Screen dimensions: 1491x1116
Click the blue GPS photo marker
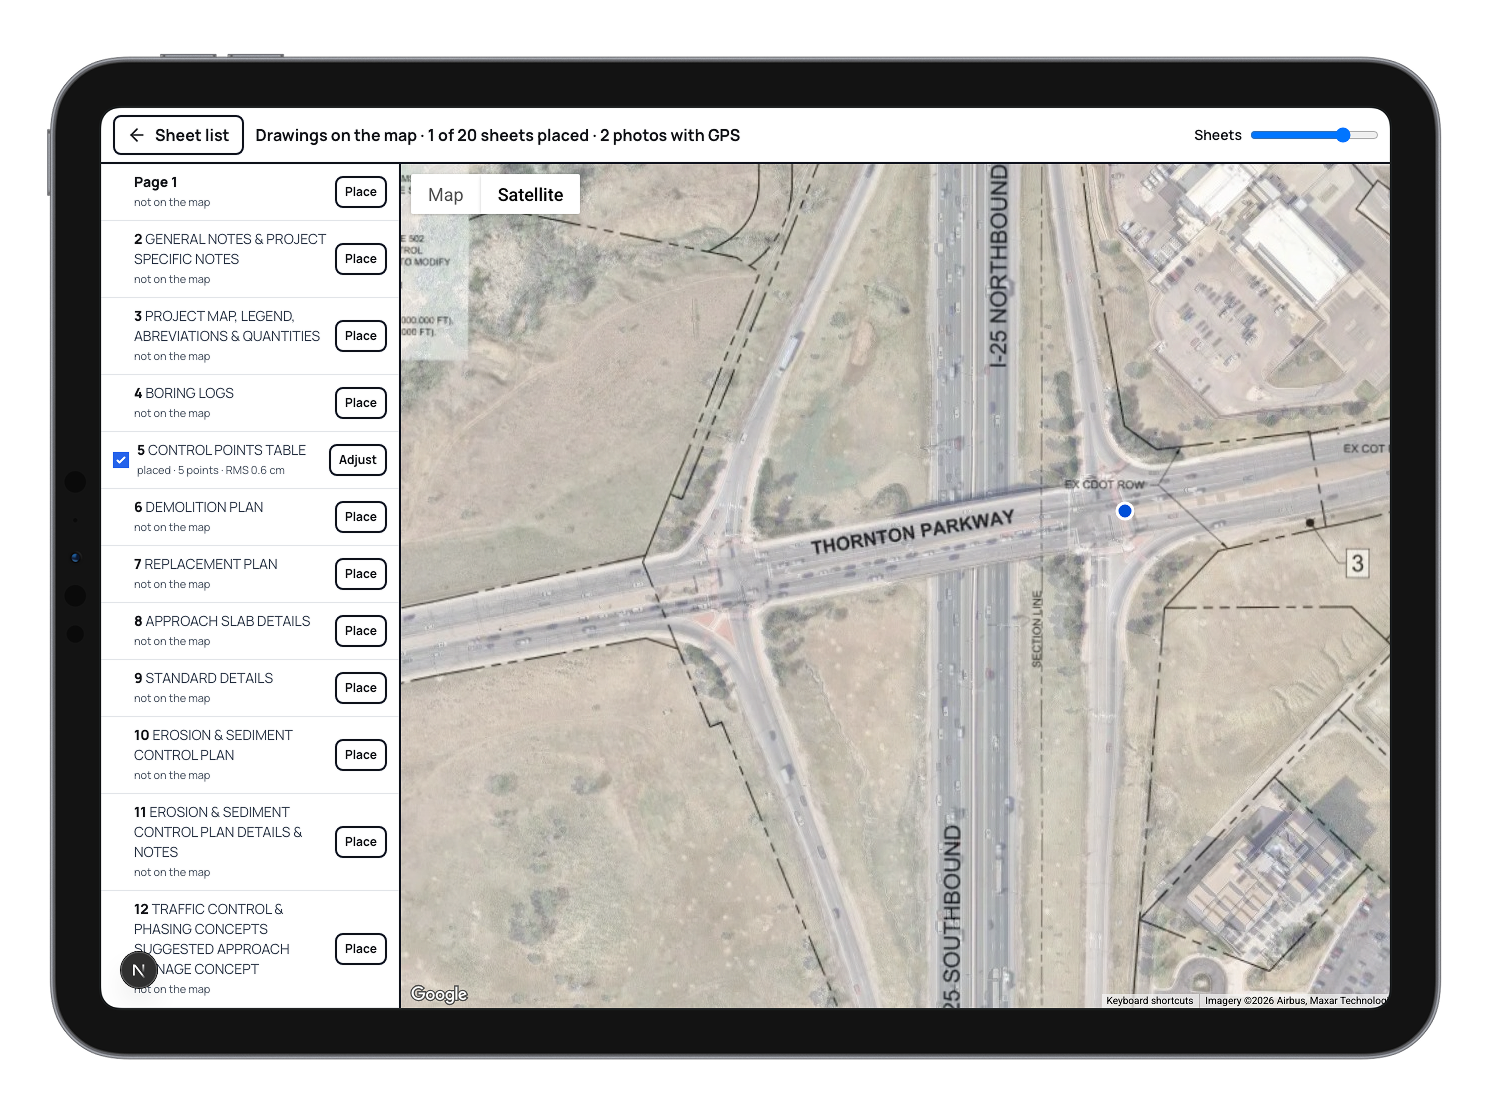[x=1125, y=511]
